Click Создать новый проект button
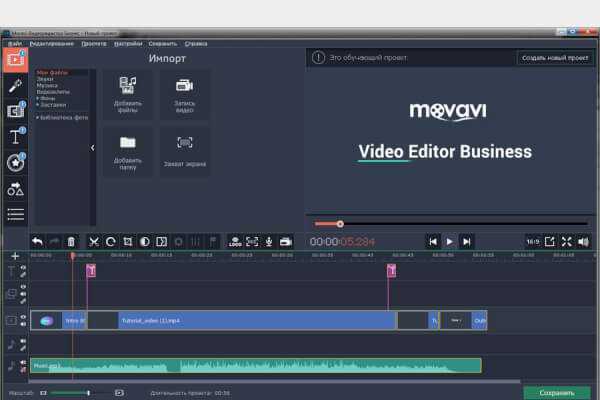 pyautogui.click(x=555, y=58)
